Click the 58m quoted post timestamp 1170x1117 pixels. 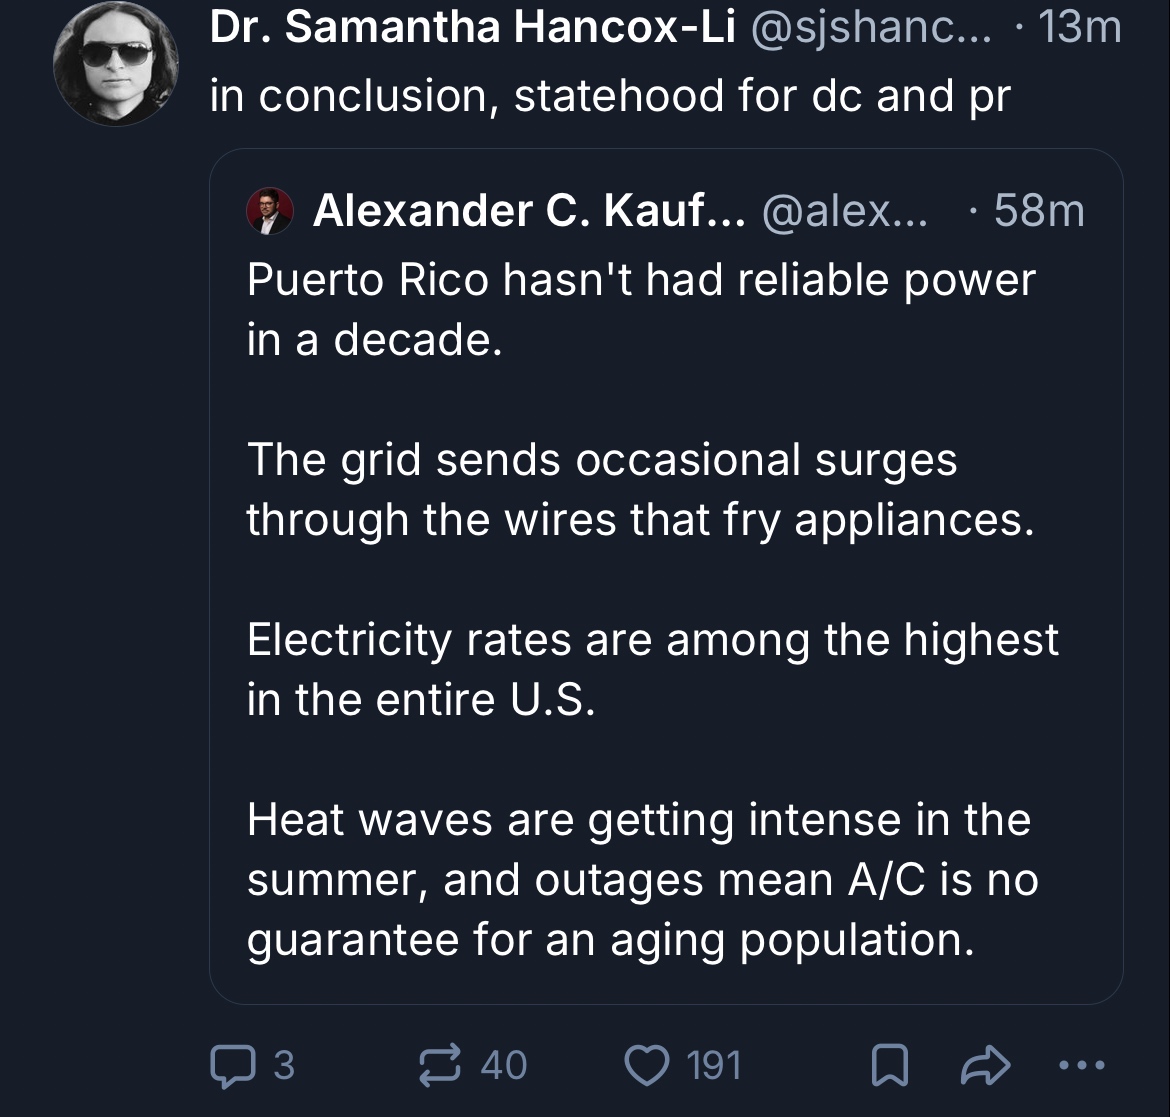(x=1040, y=211)
